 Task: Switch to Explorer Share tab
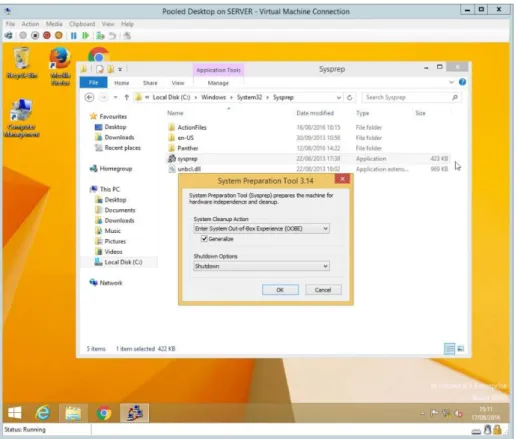point(150,83)
